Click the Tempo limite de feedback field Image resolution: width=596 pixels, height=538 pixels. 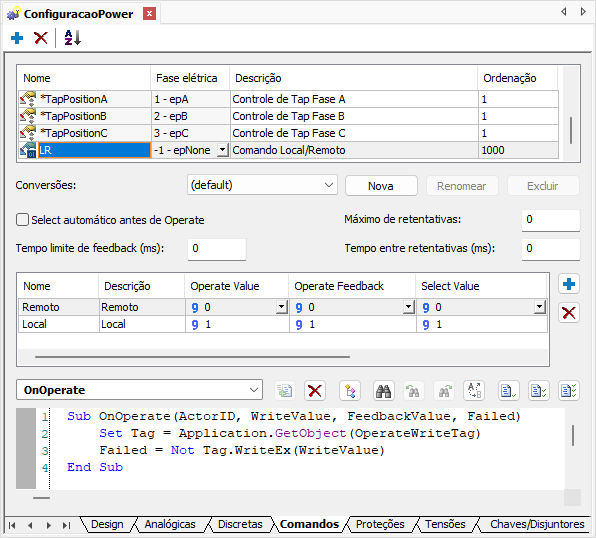click(x=217, y=249)
